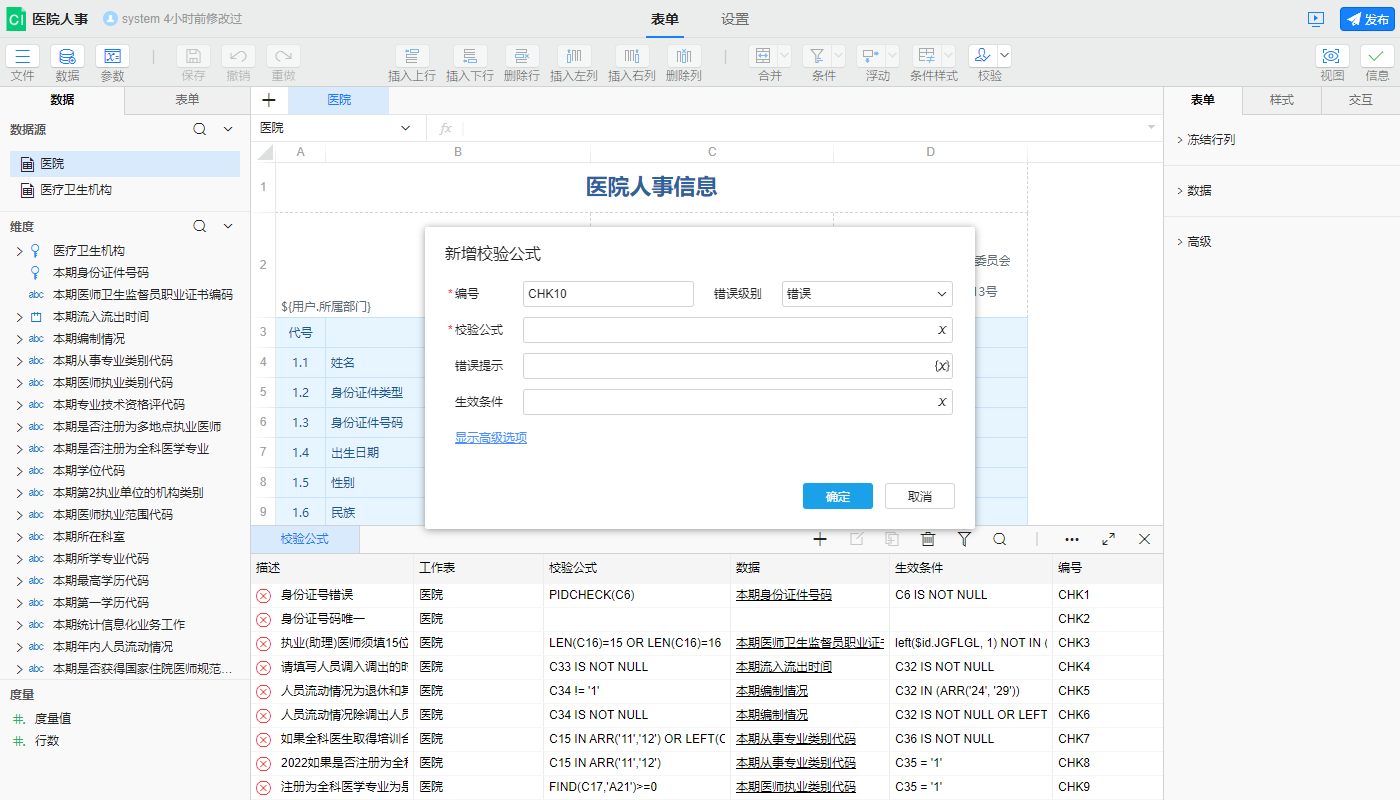The width and height of the screenshot is (1400, 800).
Task: Open the 错误级别 severity dropdown
Action: click(x=866, y=294)
